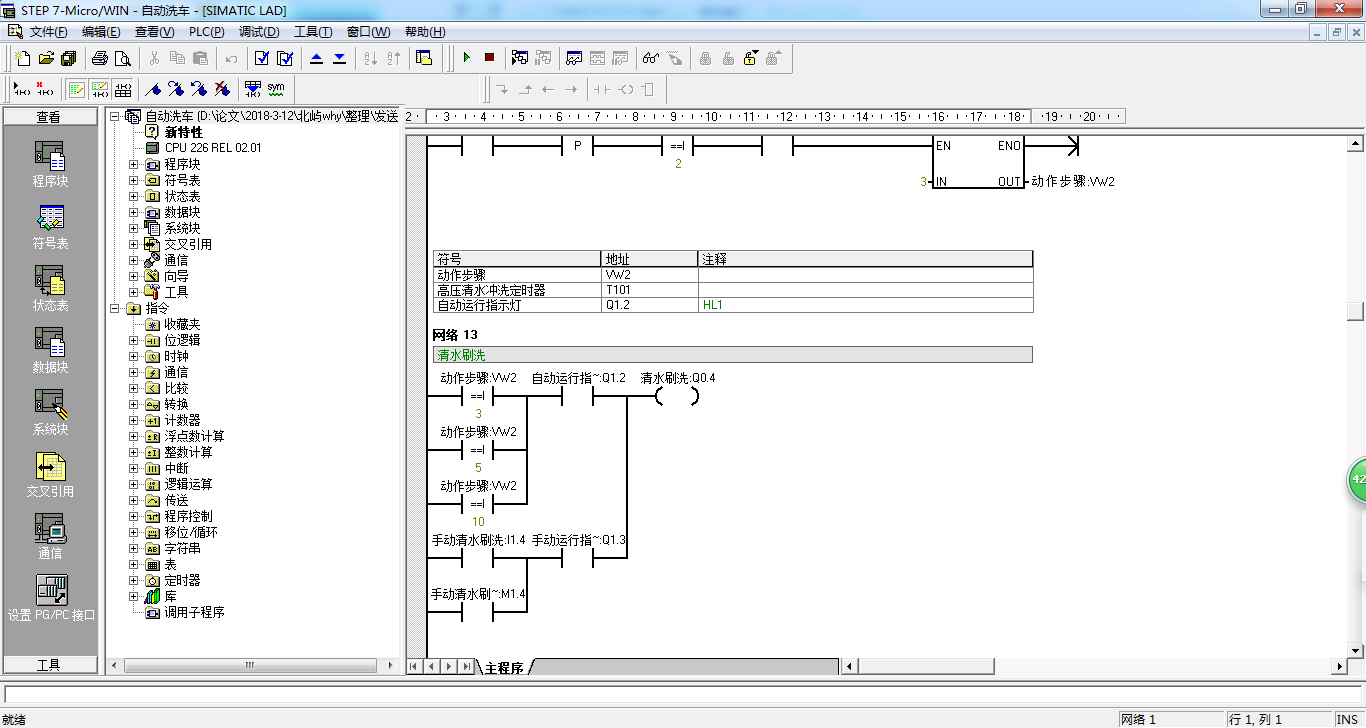The image size is (1366, 728).
Task: Click the 工具 bar at sidebar bottom
Action: click(50, 665)
